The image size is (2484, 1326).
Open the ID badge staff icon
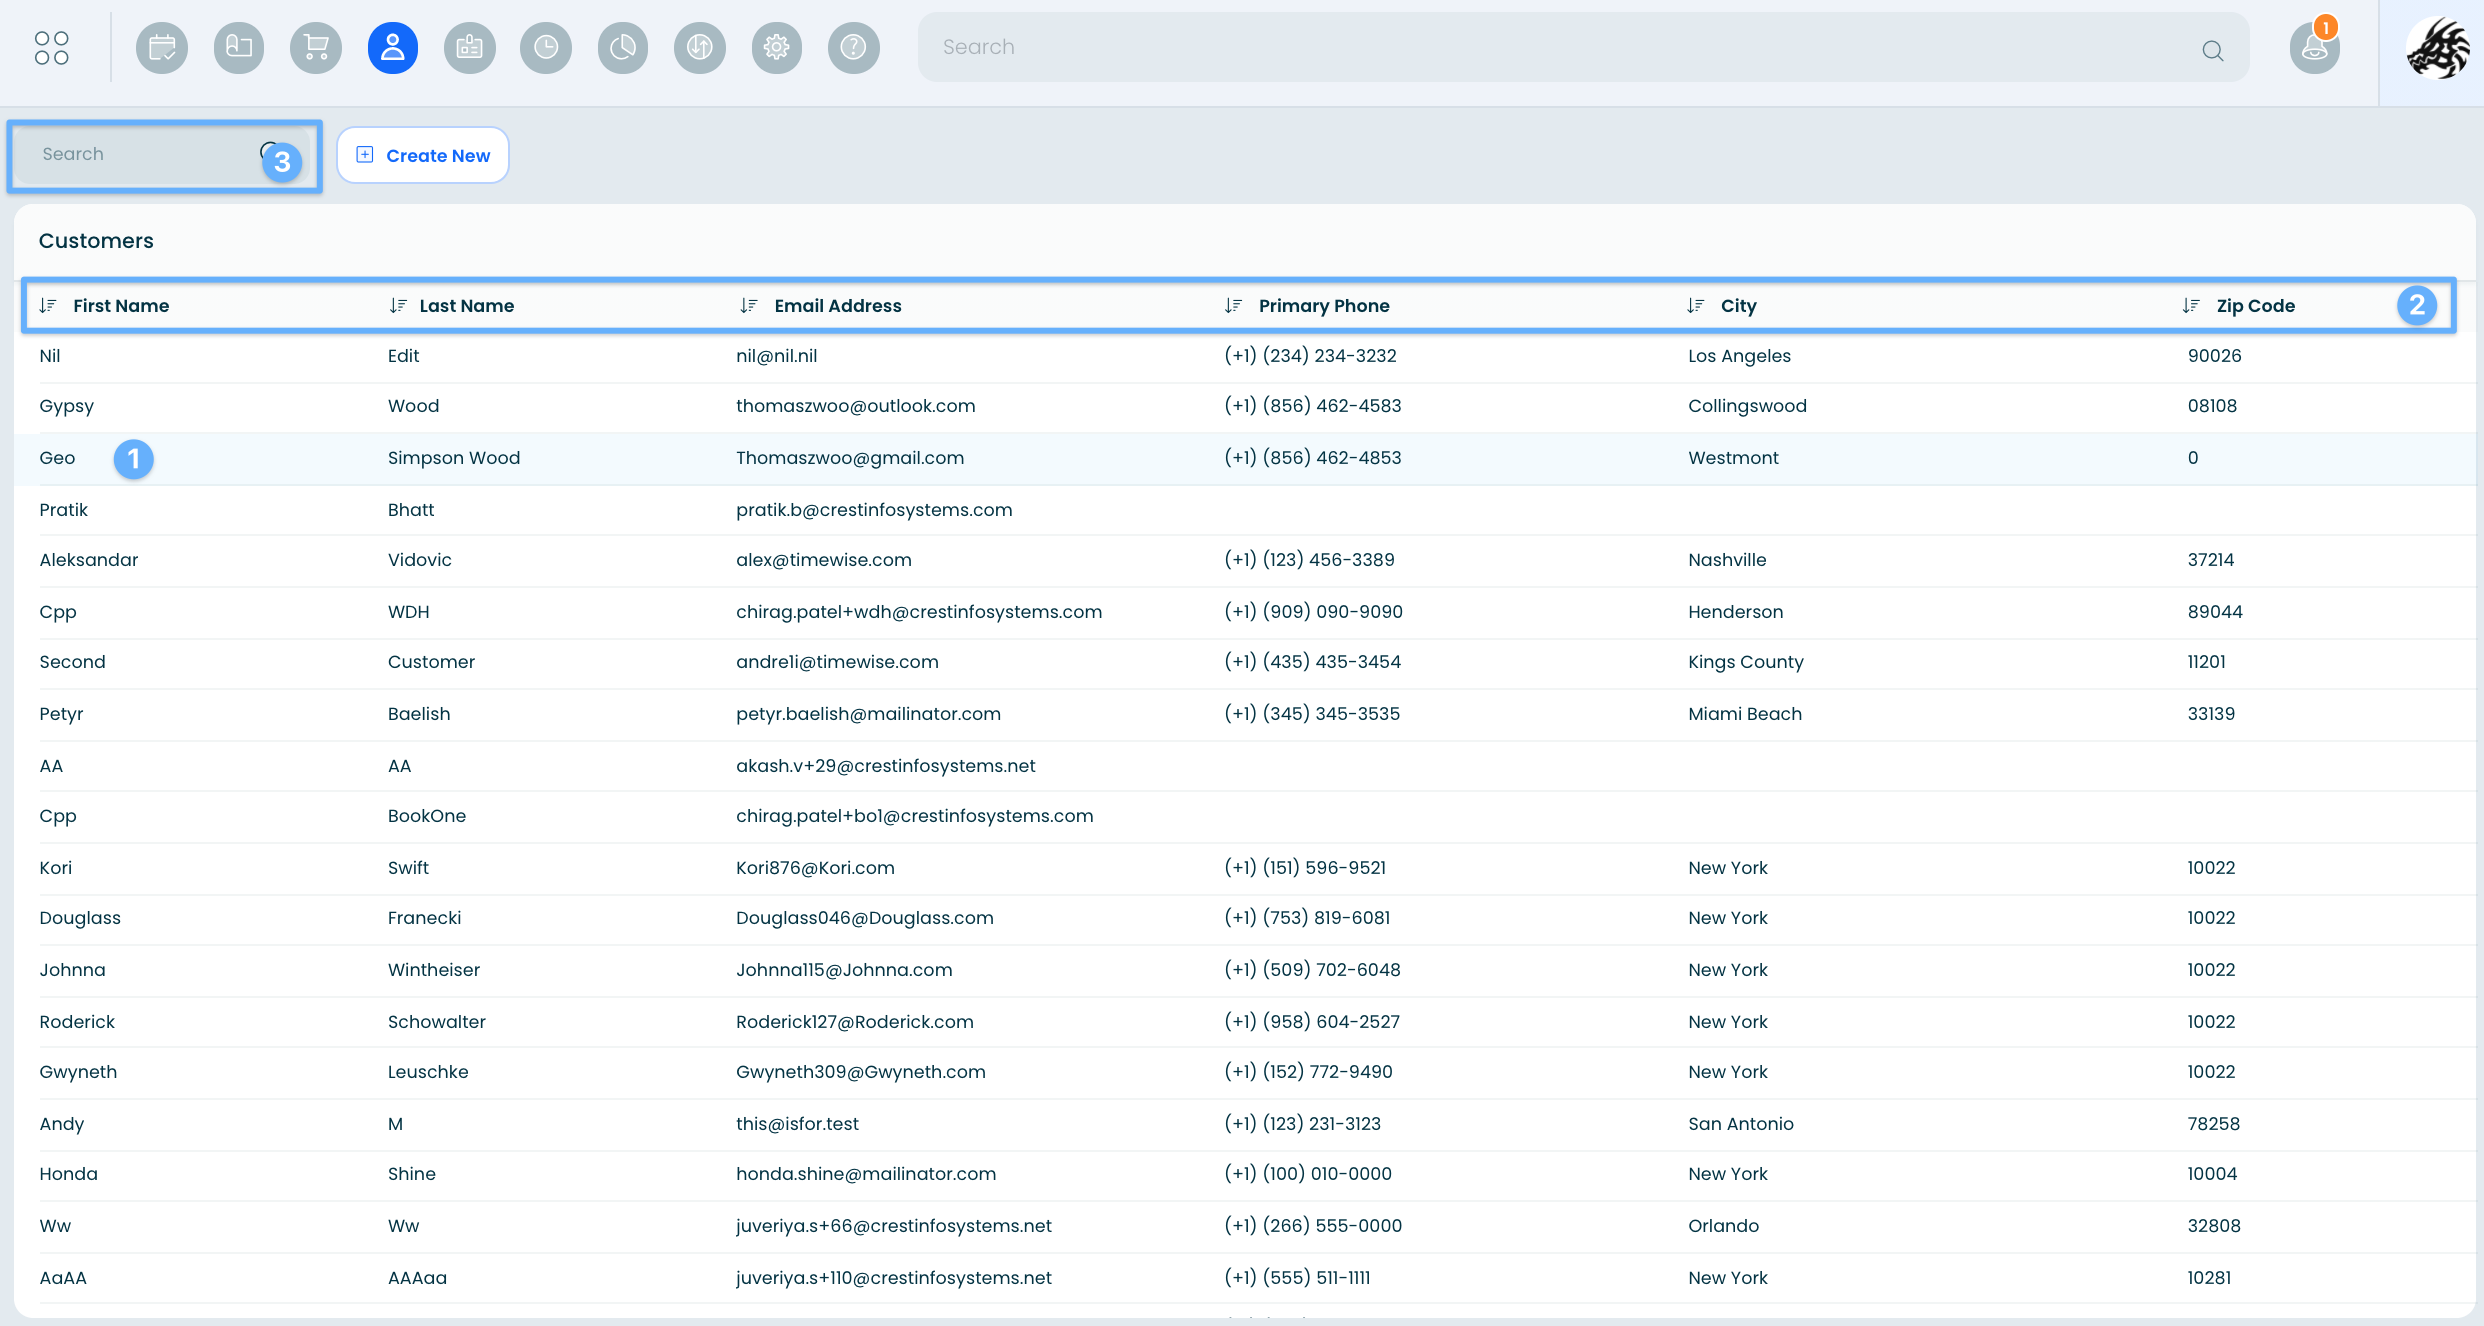470,47
